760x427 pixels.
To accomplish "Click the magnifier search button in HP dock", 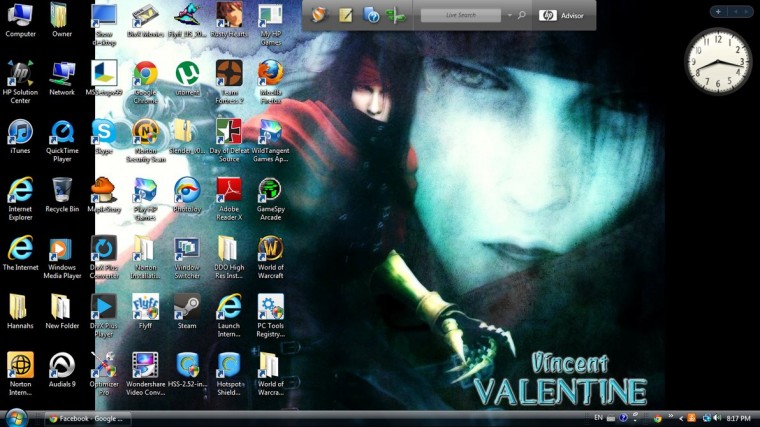I will [x=522, y=16].
